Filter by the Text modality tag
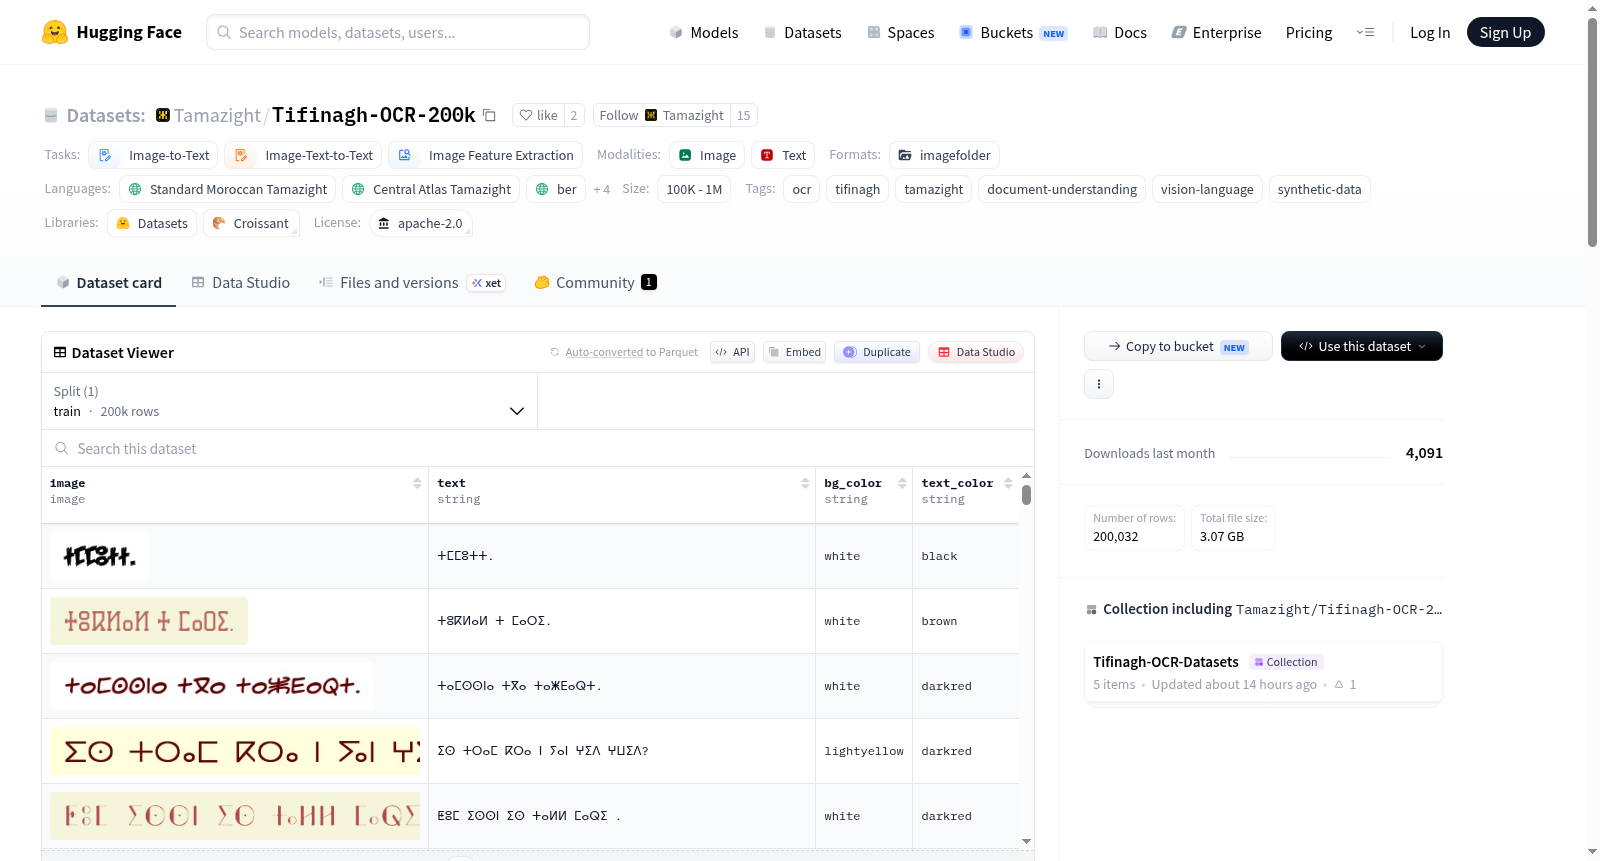 783,155
